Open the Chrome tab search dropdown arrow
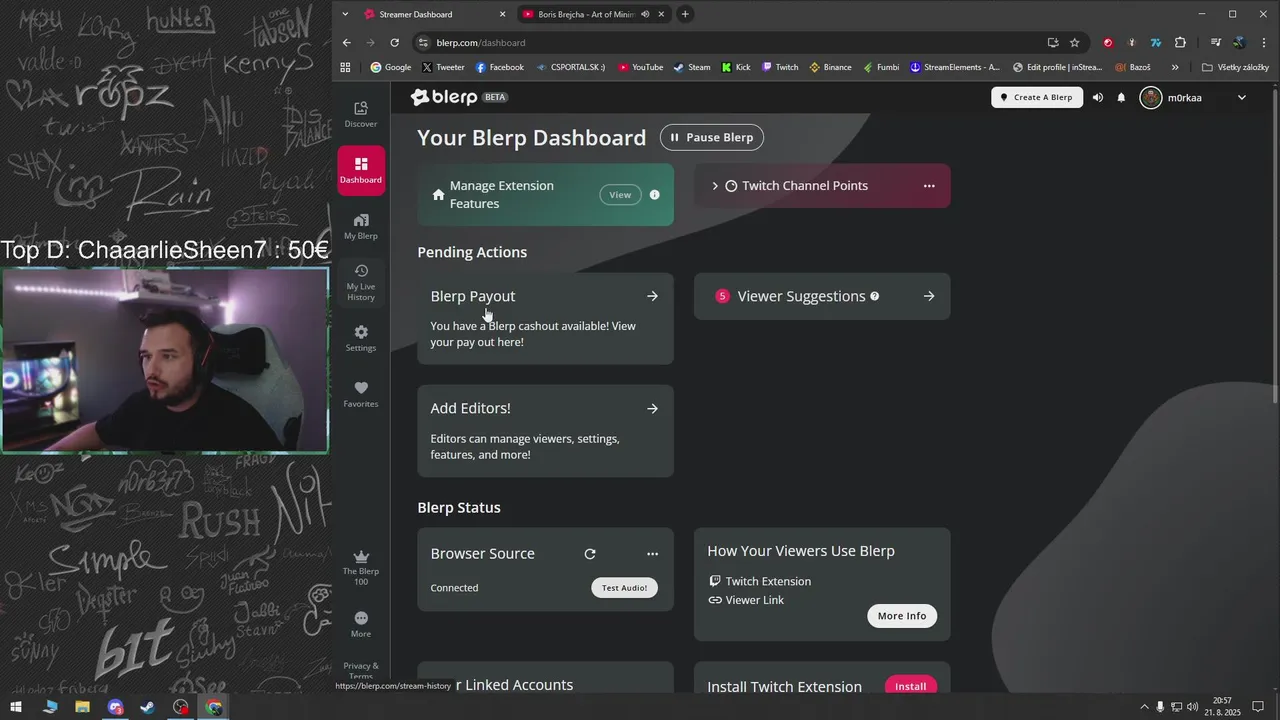Image resolution: width=1280 pixels, height=720 pixels. tap(345, 14)
